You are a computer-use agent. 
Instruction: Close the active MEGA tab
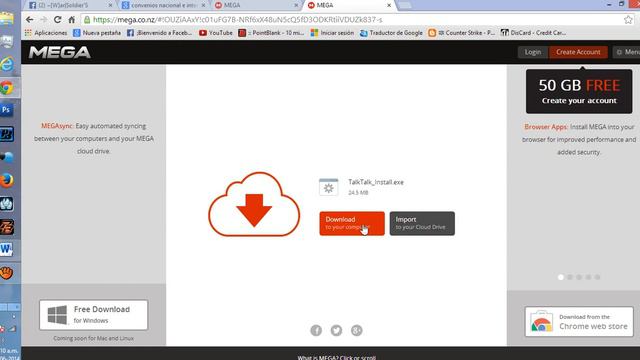(x=389, y=5)
